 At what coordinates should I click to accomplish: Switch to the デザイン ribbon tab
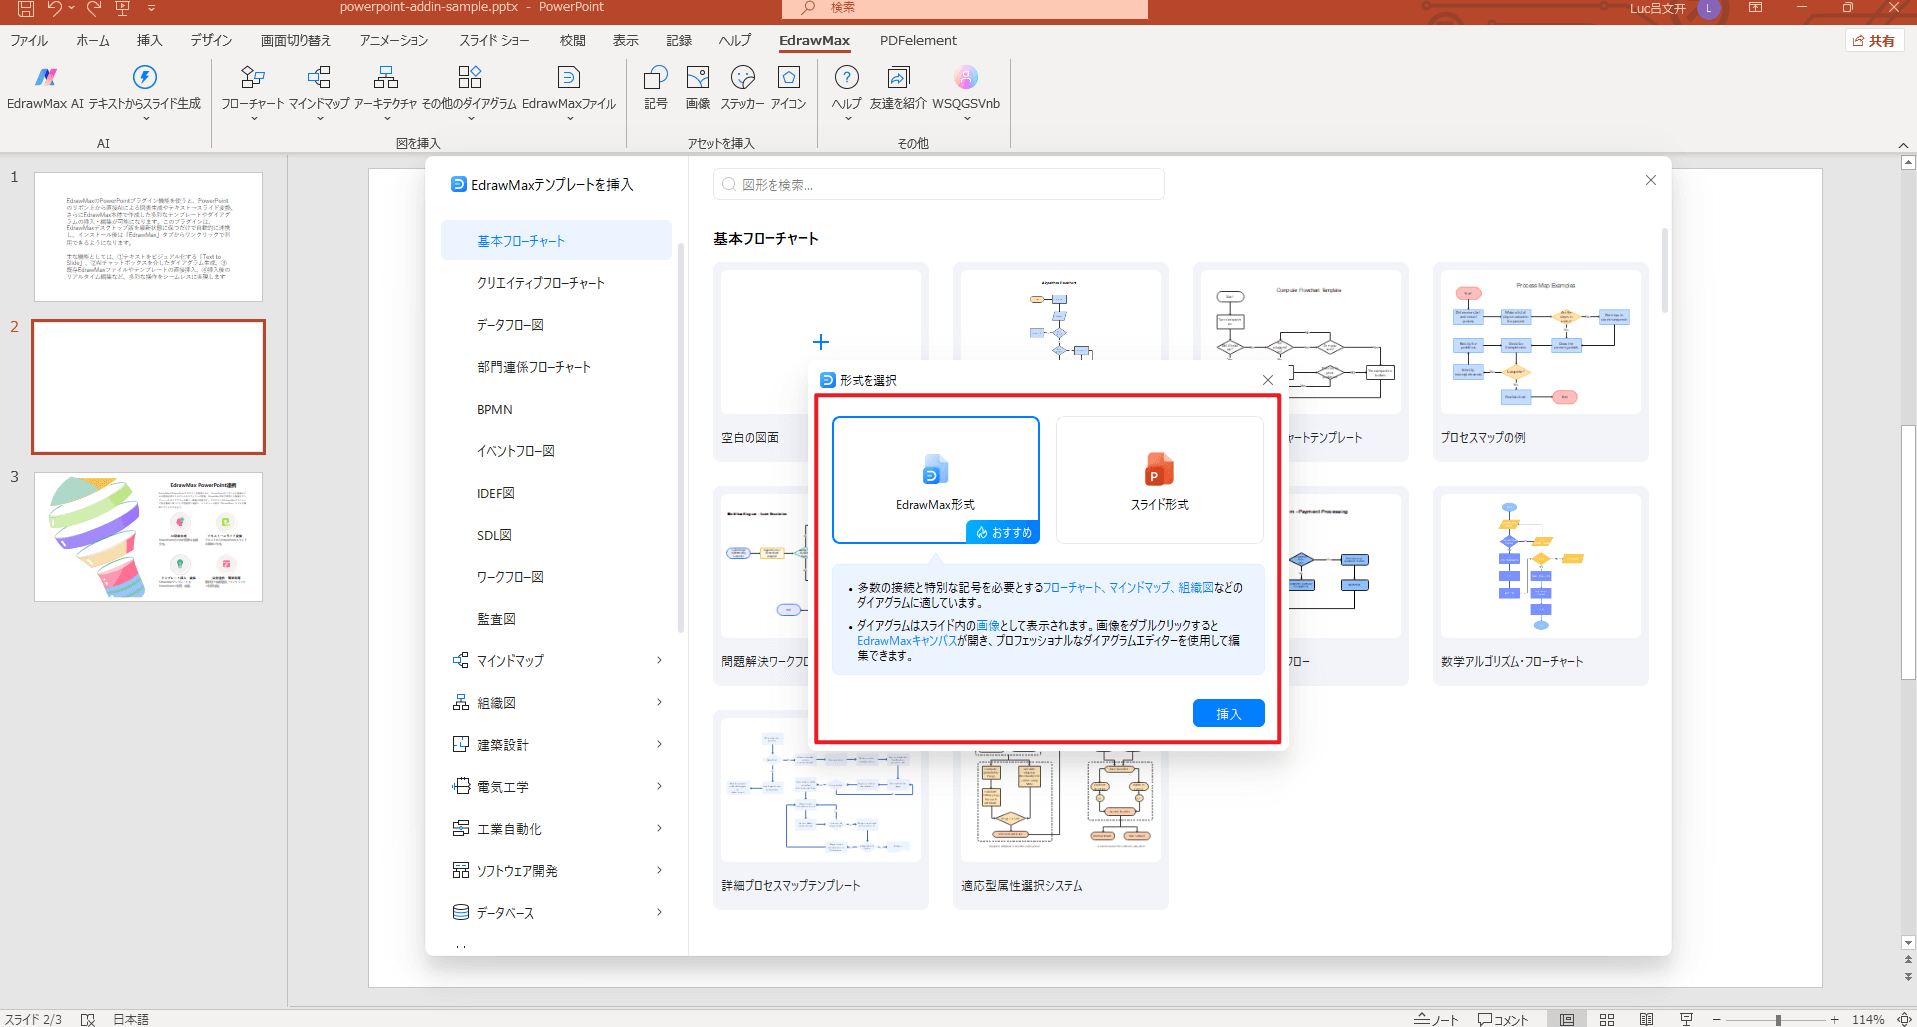[x=211, y=41]
